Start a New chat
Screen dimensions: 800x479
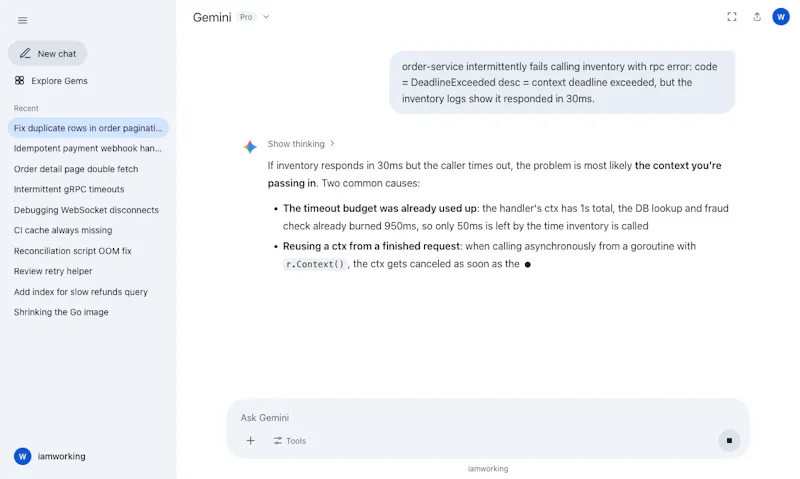[x=47, y=54]
